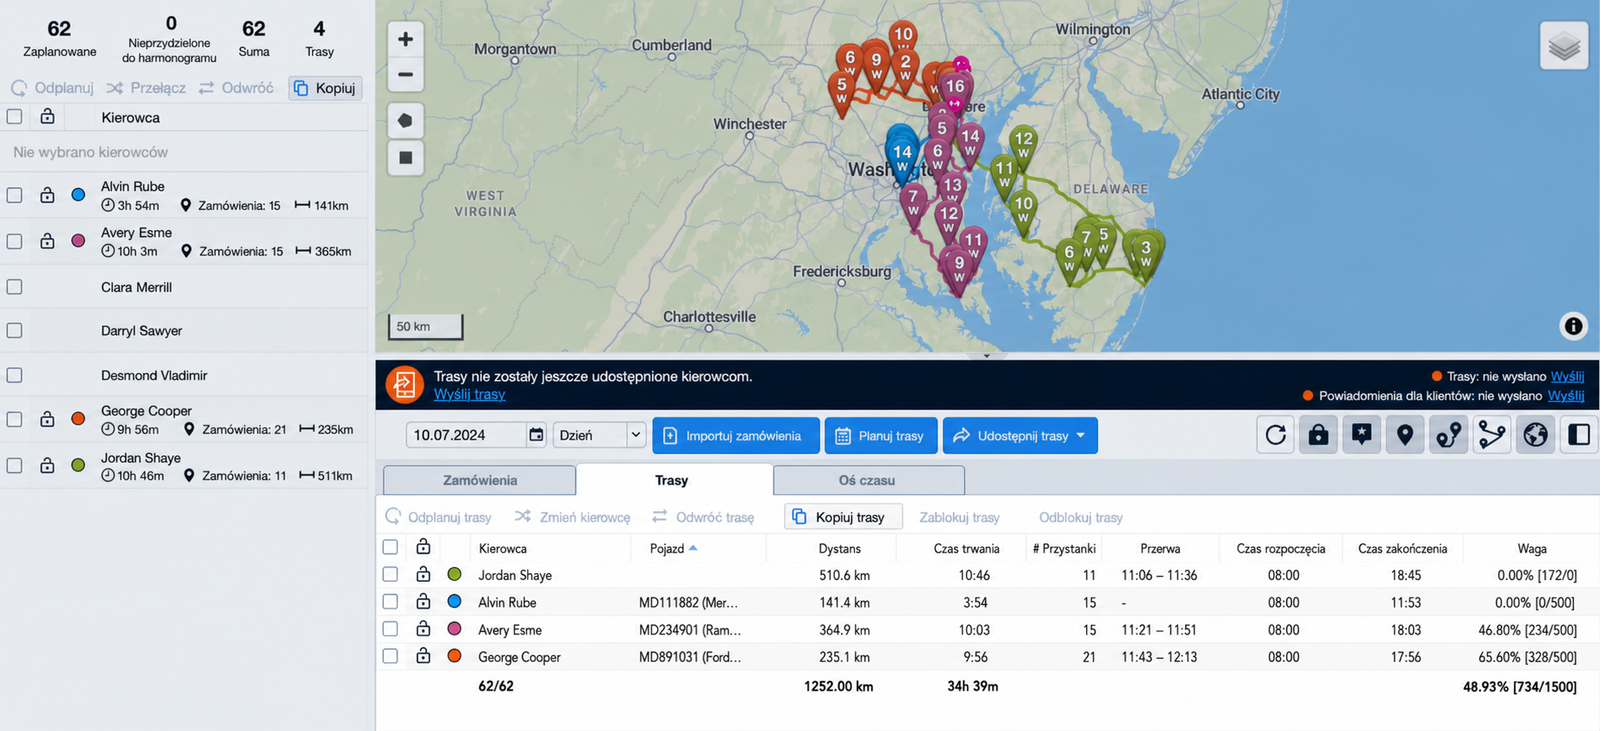Open the Dzień period dropdown
Viewport: 1600px width, 731px height.
[x=598, y=435]
